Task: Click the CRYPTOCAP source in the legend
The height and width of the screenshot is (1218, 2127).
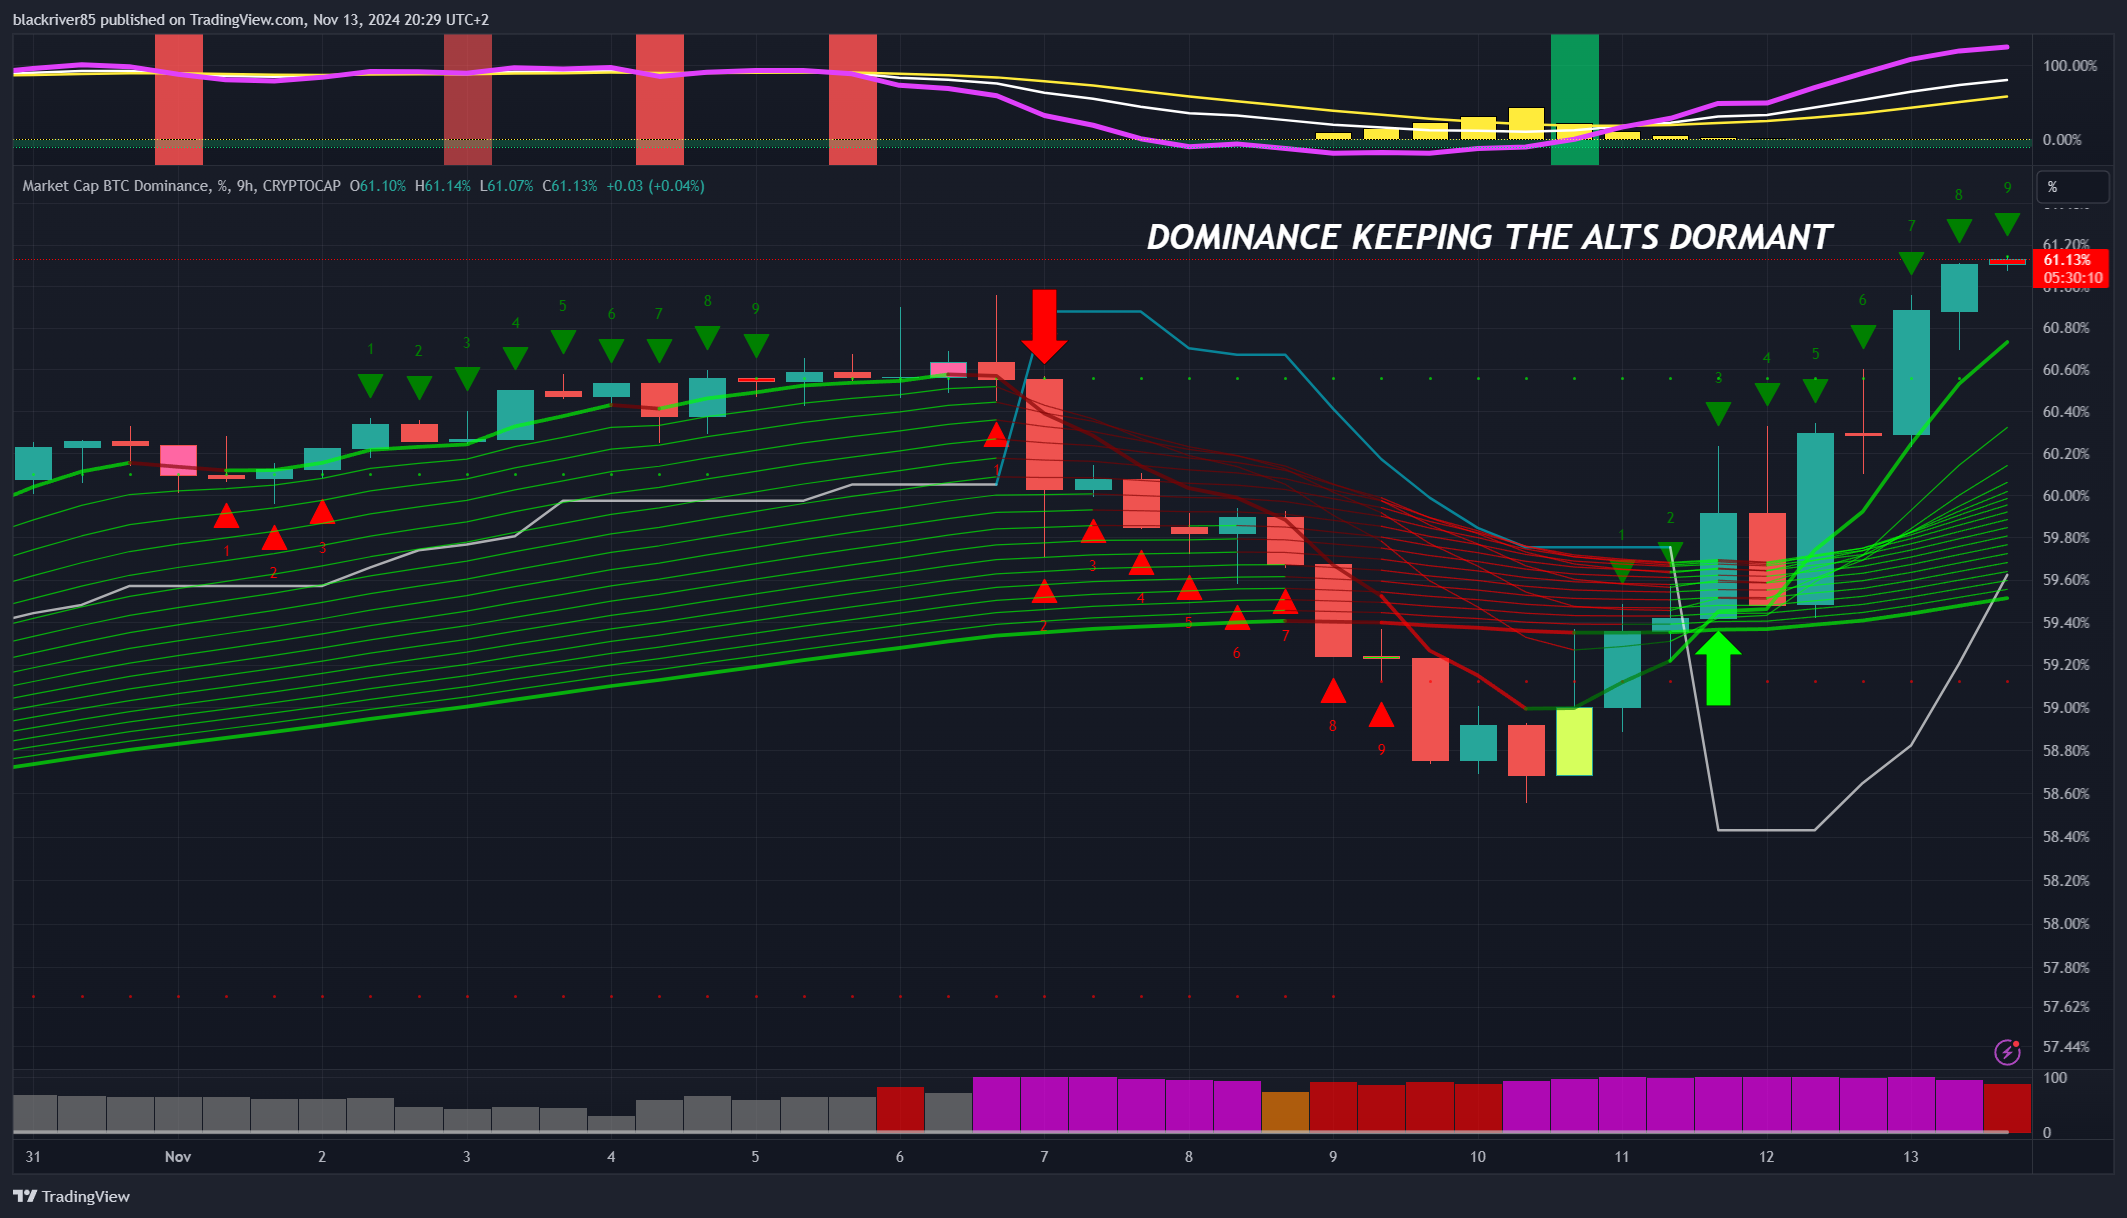Action: (301, 186)
